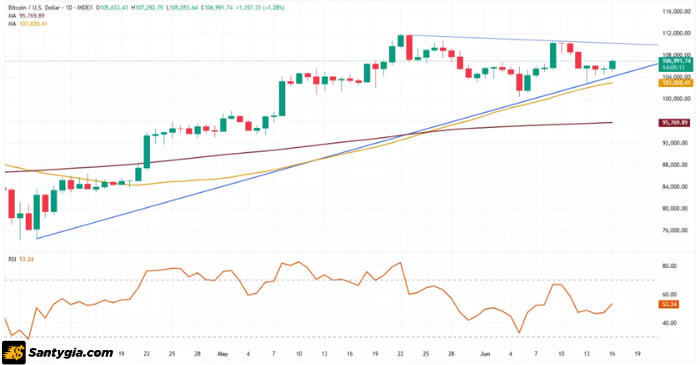
Task: Click the 40.00 RSI axis label
Action: pos(669,323)
